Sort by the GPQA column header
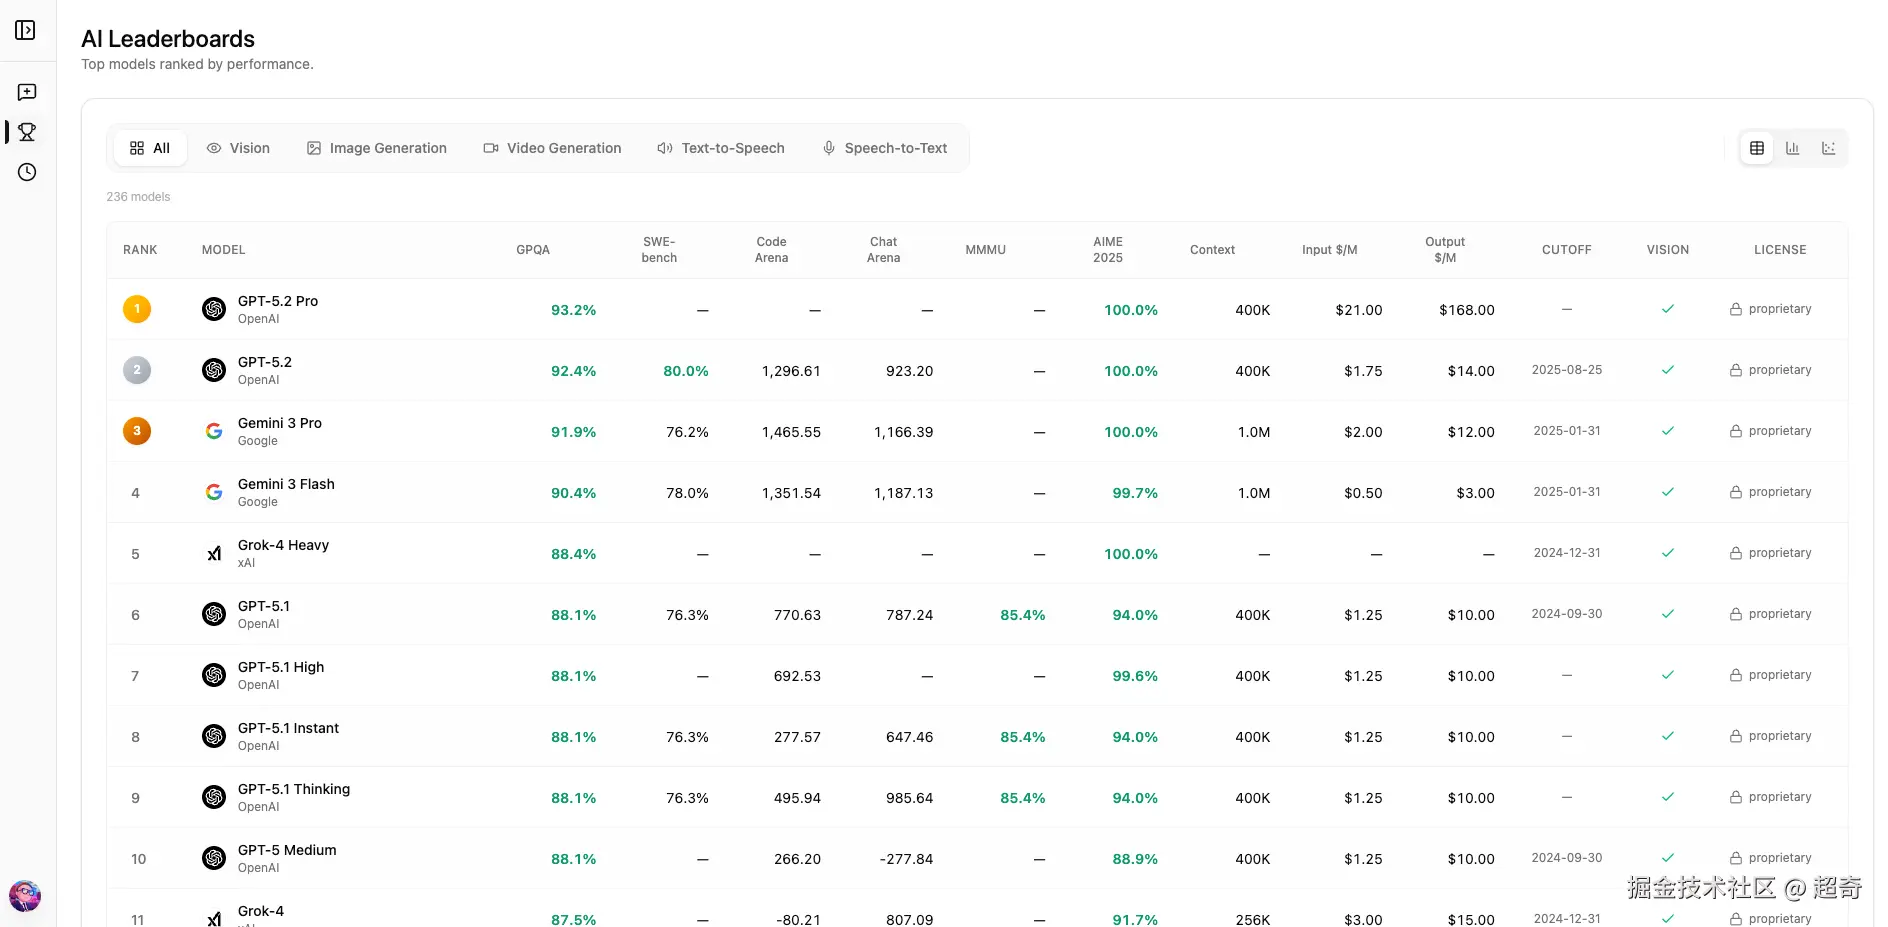 pyautogui.click(x=533, y=250)
